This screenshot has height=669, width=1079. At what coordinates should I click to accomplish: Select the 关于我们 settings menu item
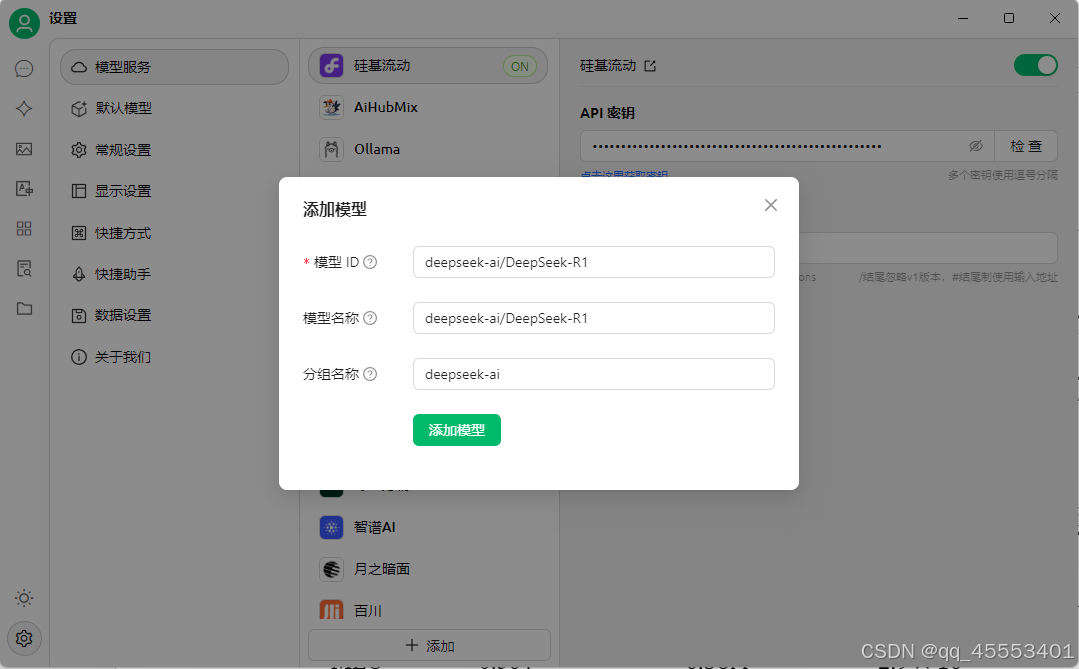(174, 357)
